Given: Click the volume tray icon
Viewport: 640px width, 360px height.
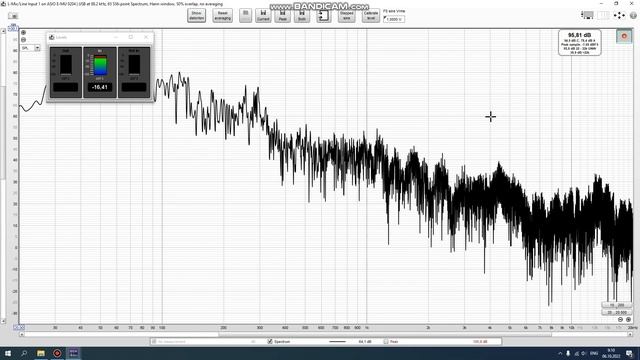Looking at the screenshot, I should pos(584,353).
